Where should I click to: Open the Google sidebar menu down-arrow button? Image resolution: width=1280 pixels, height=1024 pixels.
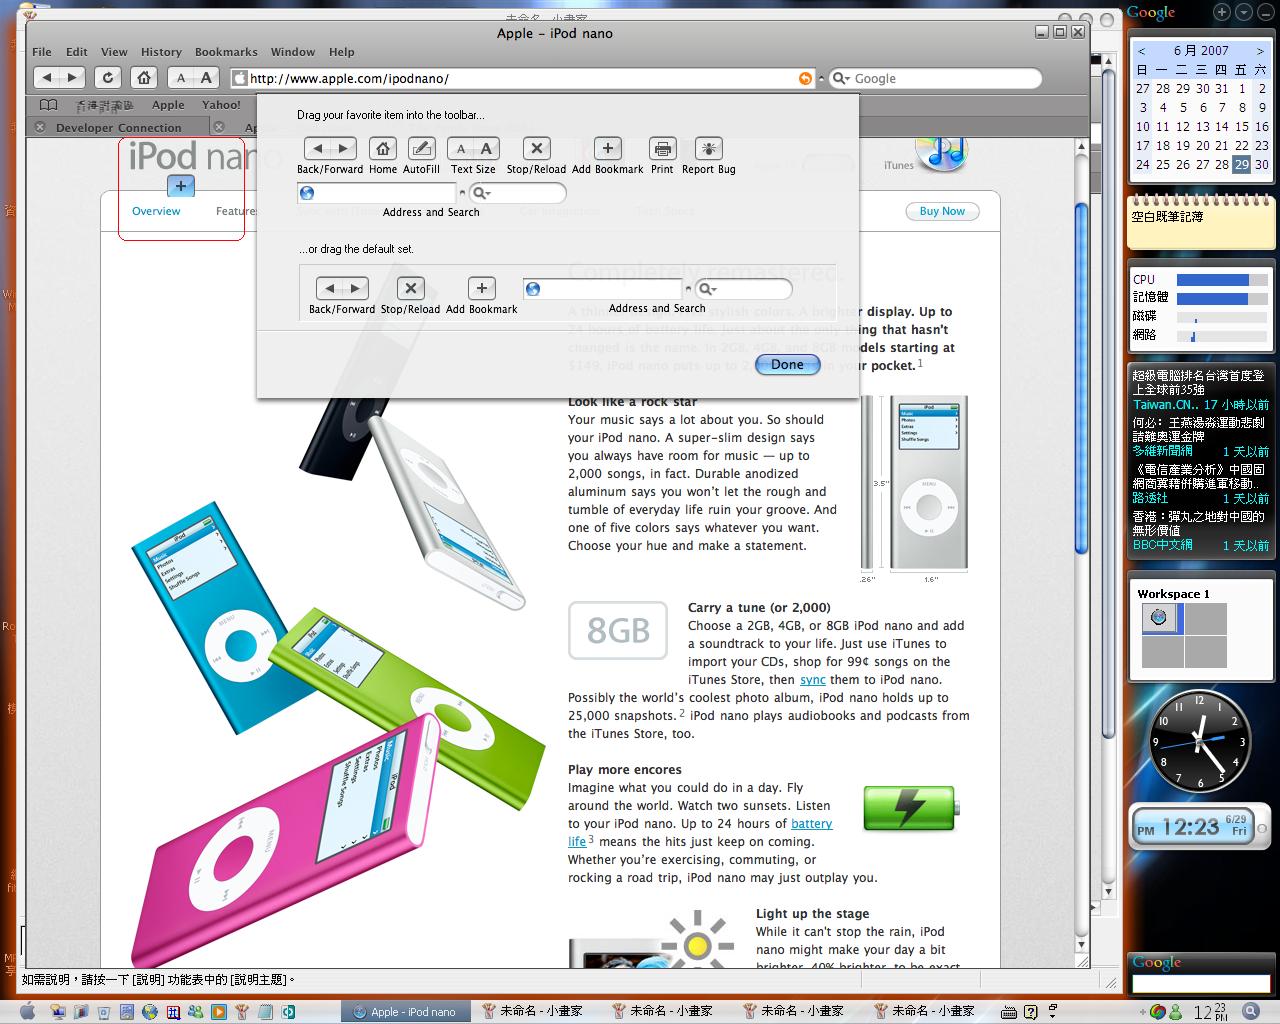1243,12
